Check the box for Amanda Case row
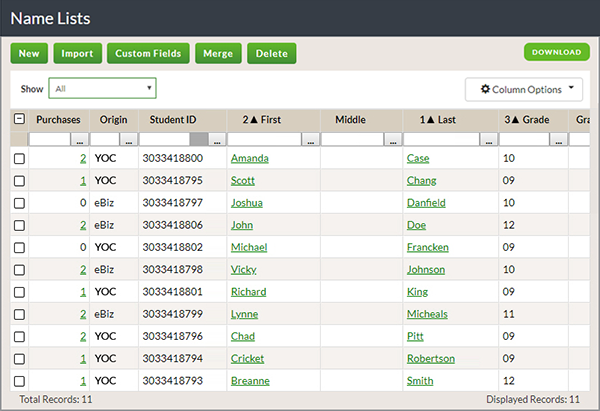The image size is (600, 411). 19,159
